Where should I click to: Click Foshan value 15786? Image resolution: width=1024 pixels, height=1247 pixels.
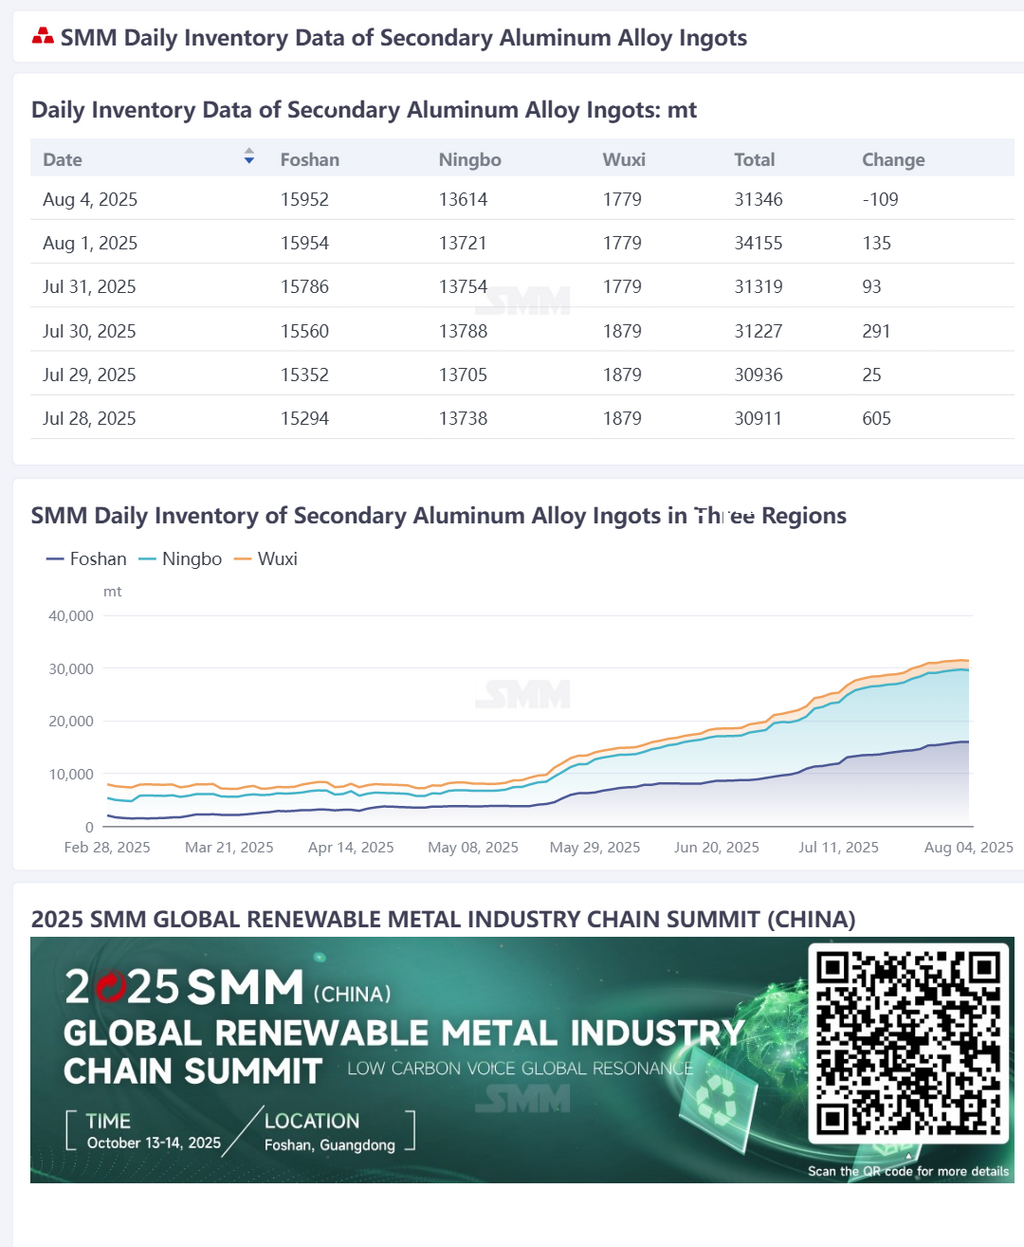pyautogui.click(x=305, y=287)
